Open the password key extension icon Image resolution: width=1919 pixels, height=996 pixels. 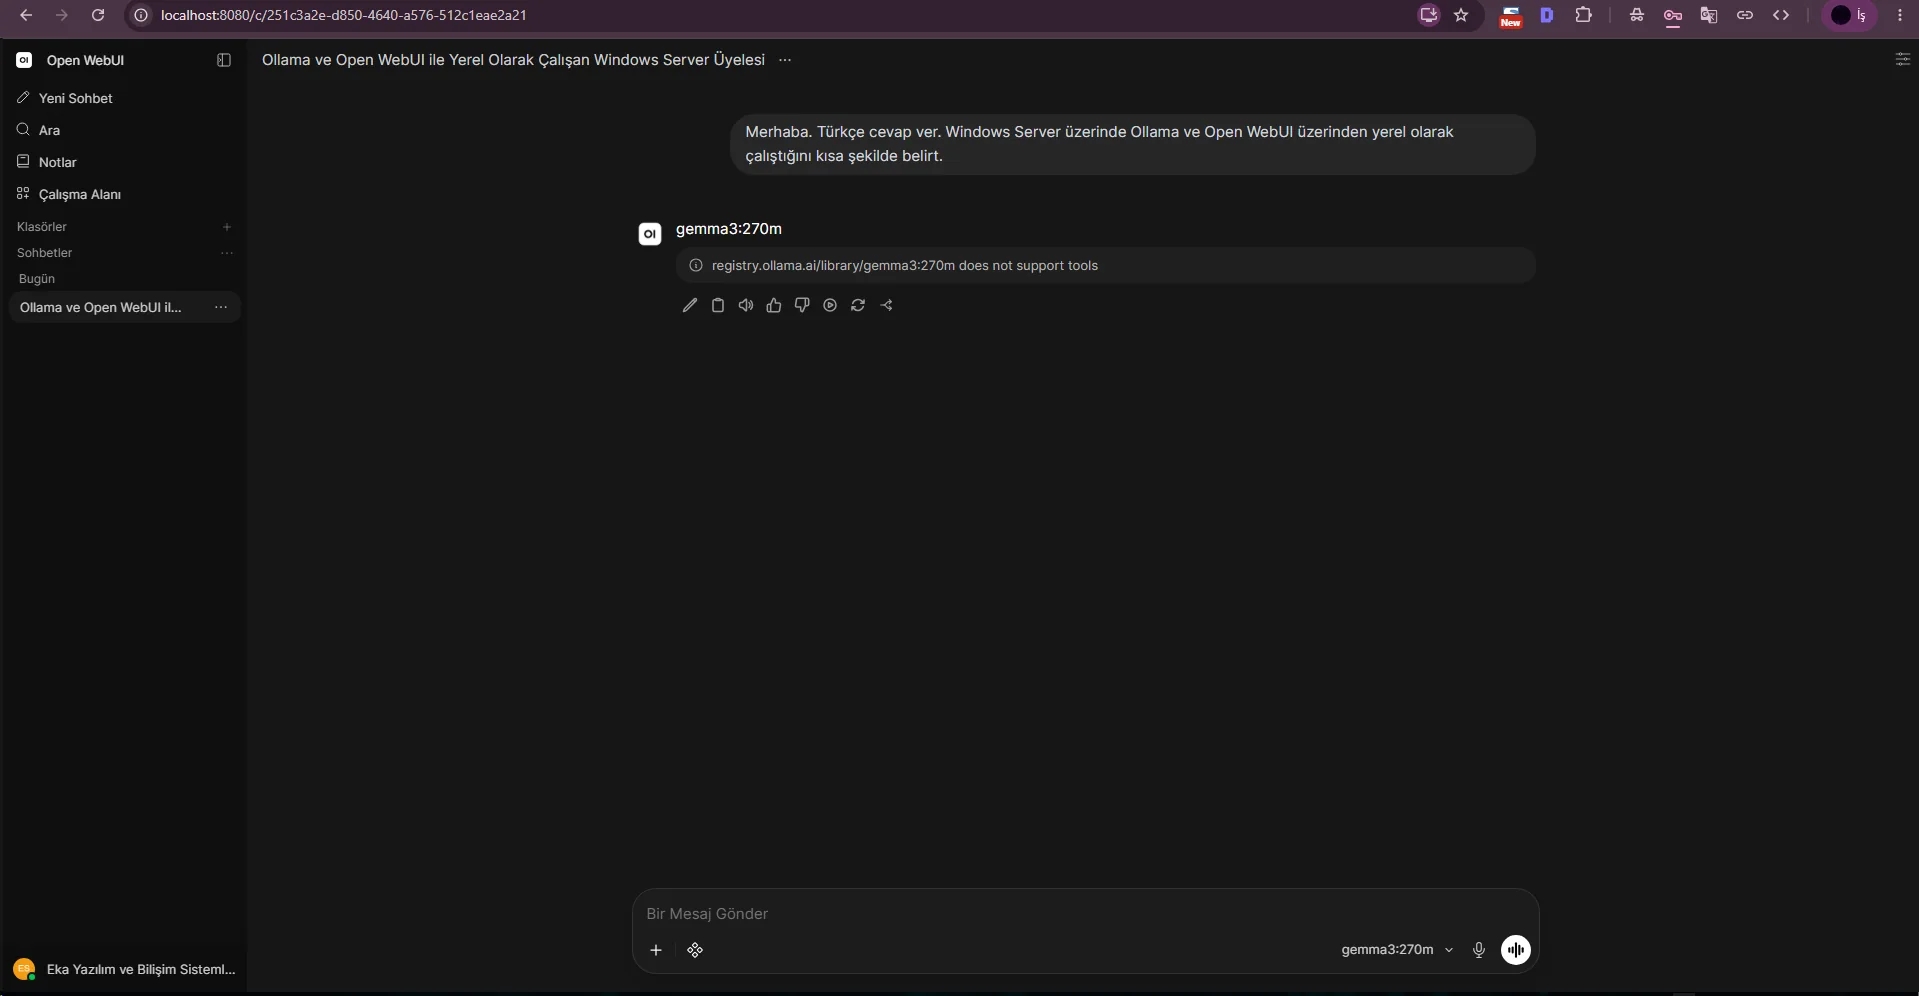(1673, 16)
